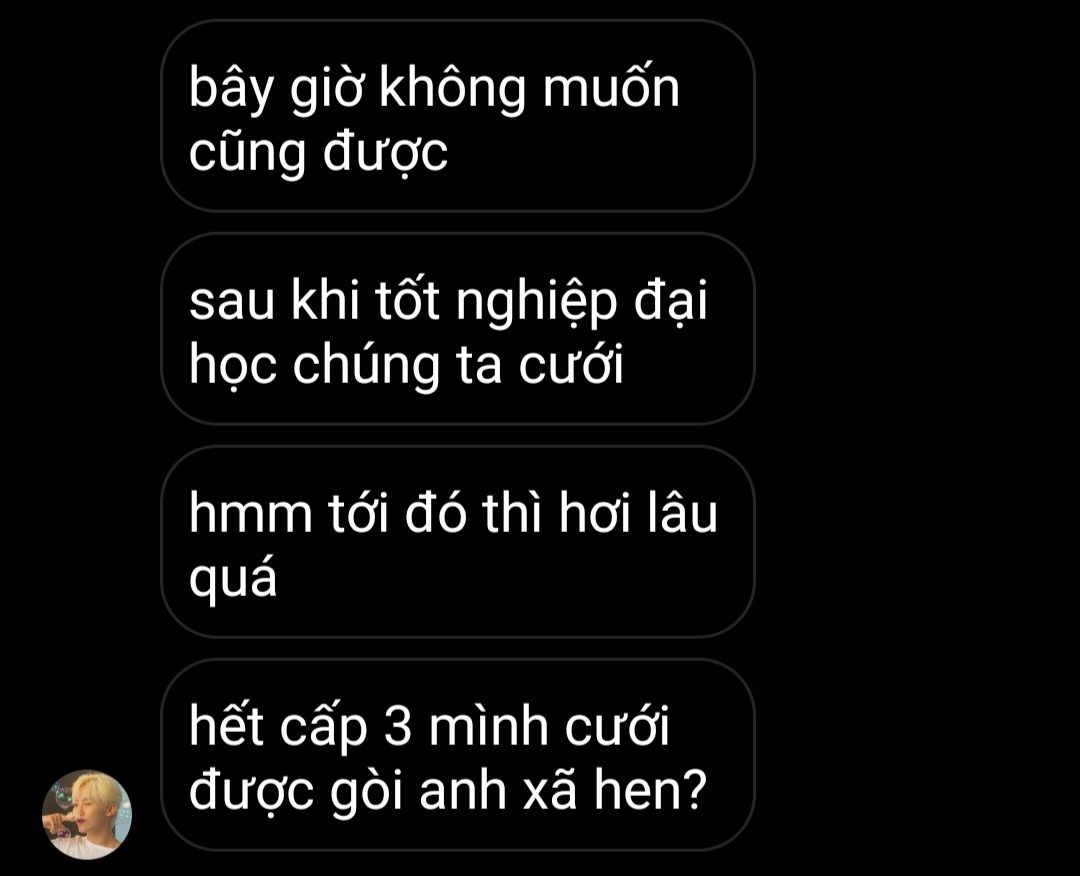Viewport: 1080px width, 876px height.
Task: Click the word 'quá' in the third bubble
Action: 233,578
